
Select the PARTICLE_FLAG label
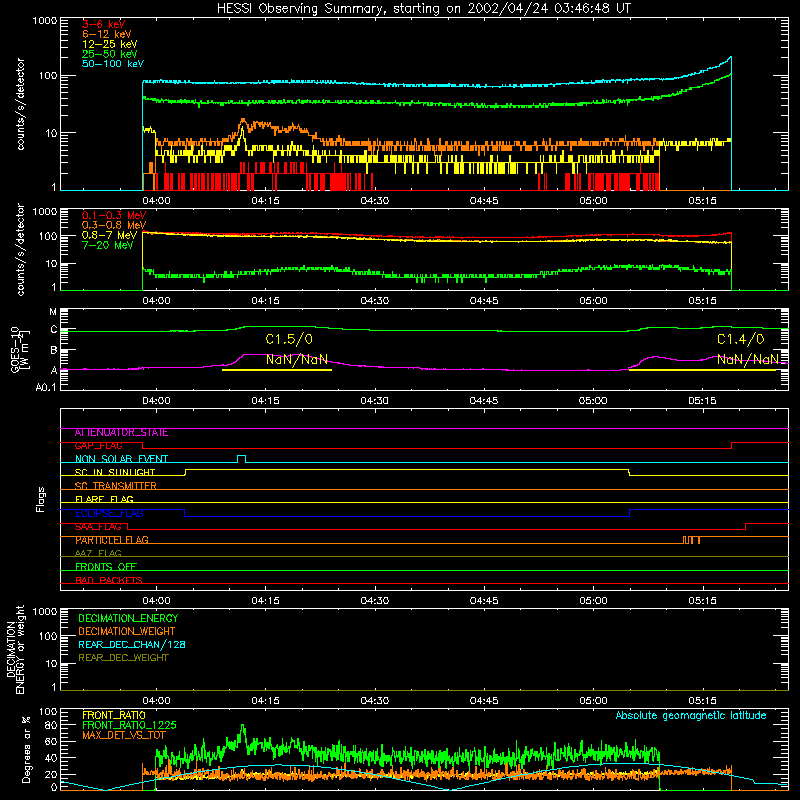[112, 540]
